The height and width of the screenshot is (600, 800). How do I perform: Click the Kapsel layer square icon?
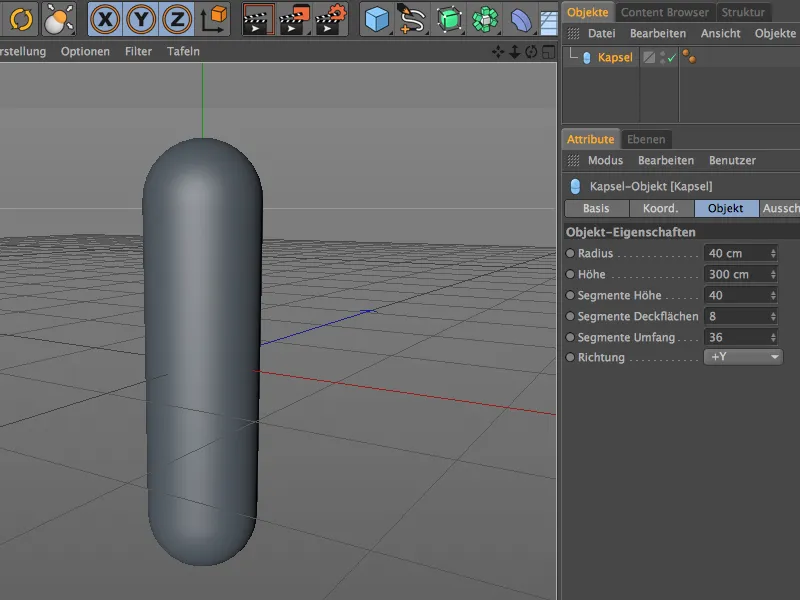(649, 57)
